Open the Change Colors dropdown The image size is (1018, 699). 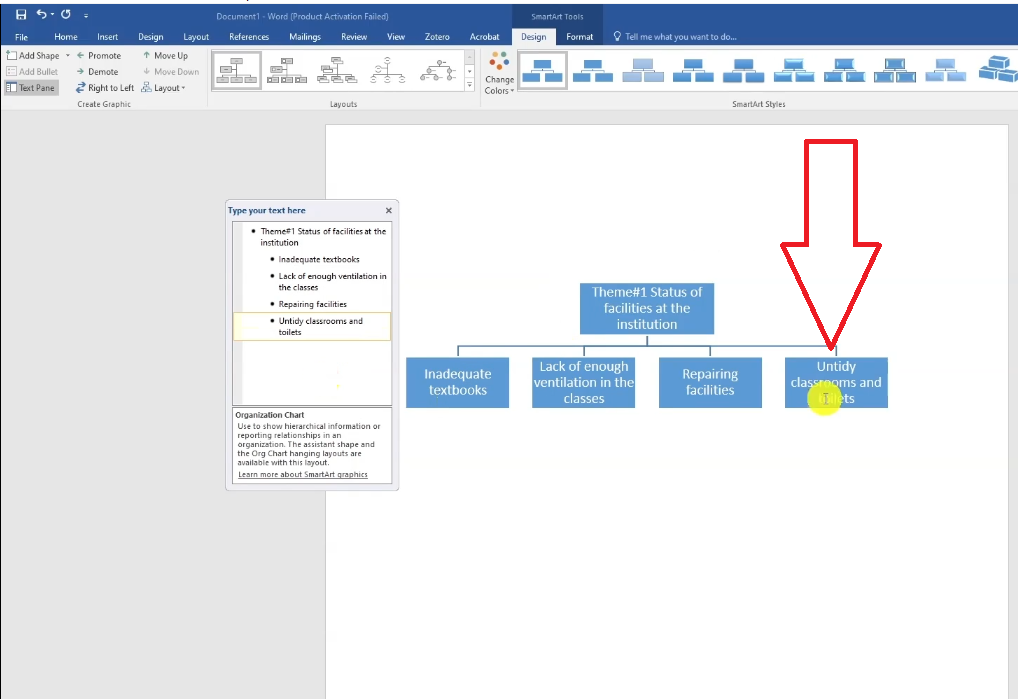click(x=499, y=73)
